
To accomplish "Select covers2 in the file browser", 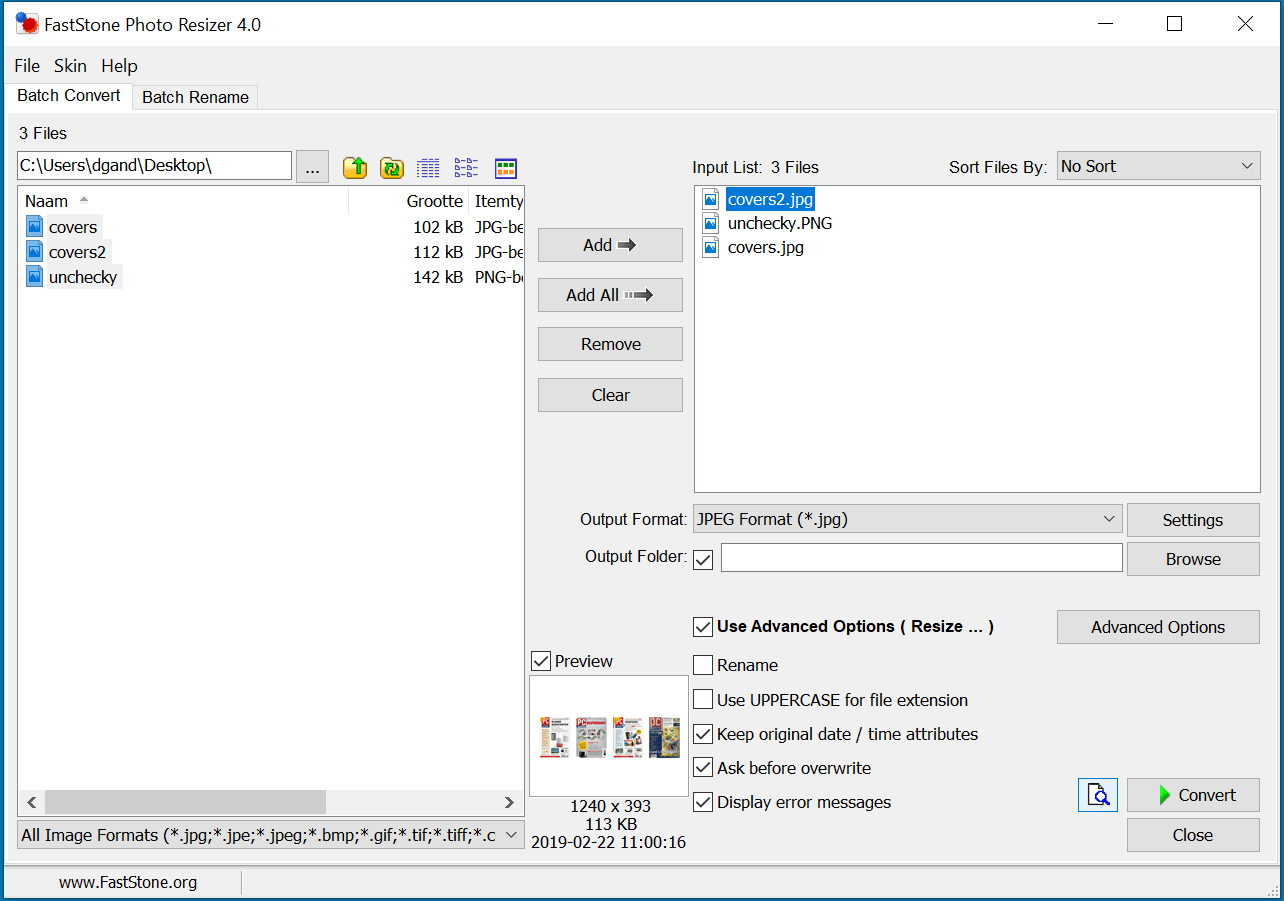I will (x=77, y=252).
